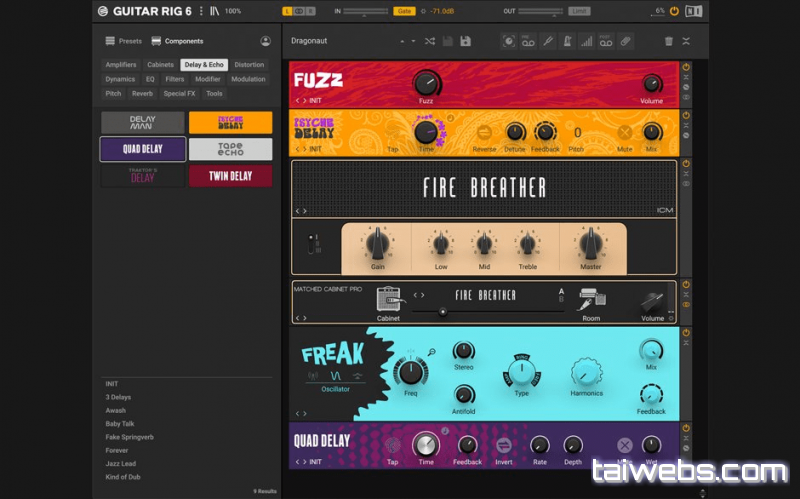Toggle the input noise Gate

[404, 11]
